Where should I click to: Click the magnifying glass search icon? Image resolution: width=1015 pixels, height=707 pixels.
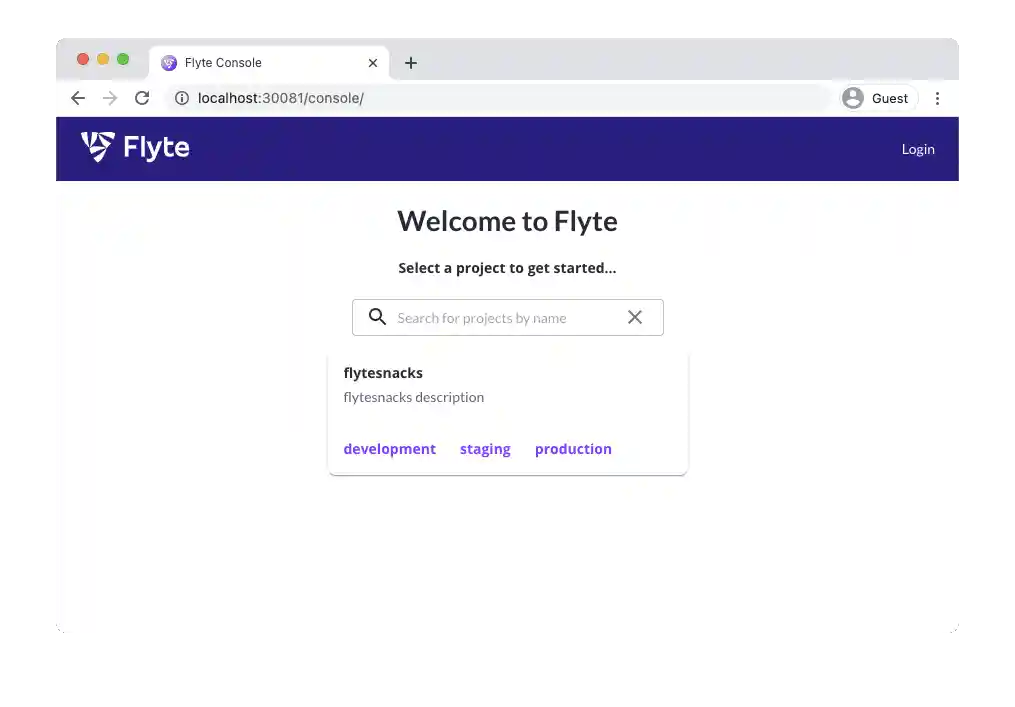pos(377,316)
